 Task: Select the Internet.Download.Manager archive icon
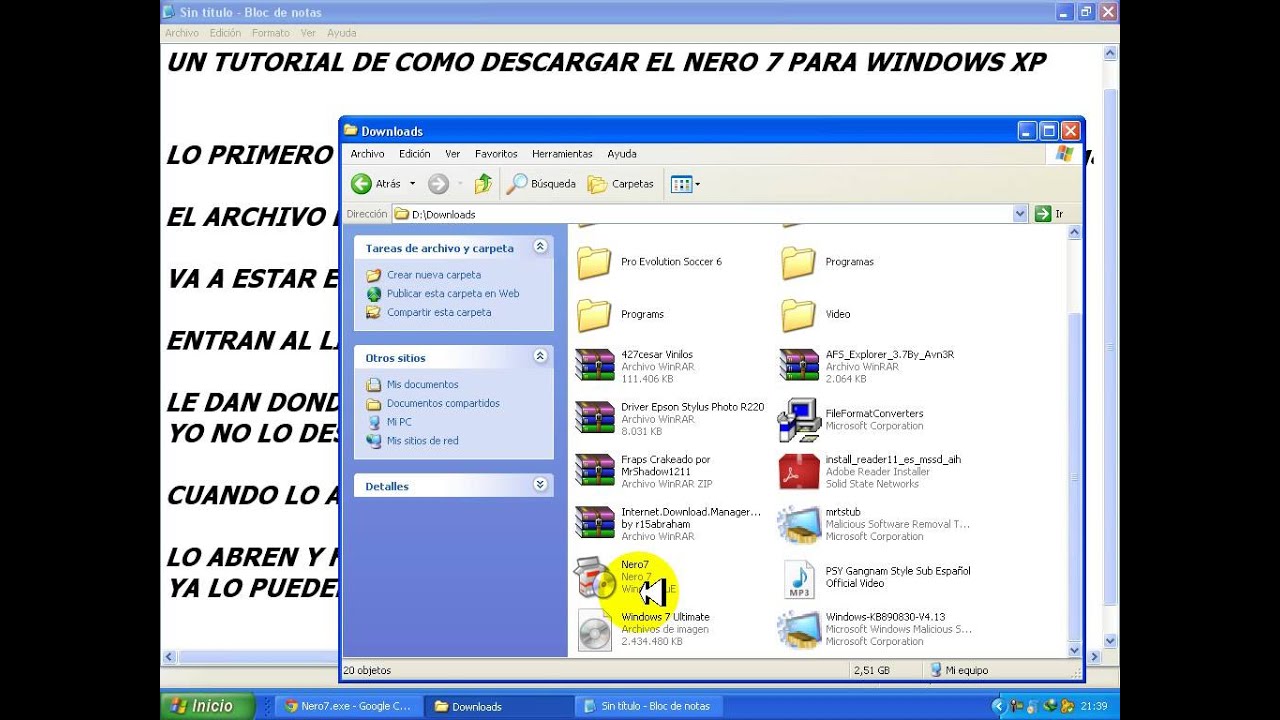(594, 523)
